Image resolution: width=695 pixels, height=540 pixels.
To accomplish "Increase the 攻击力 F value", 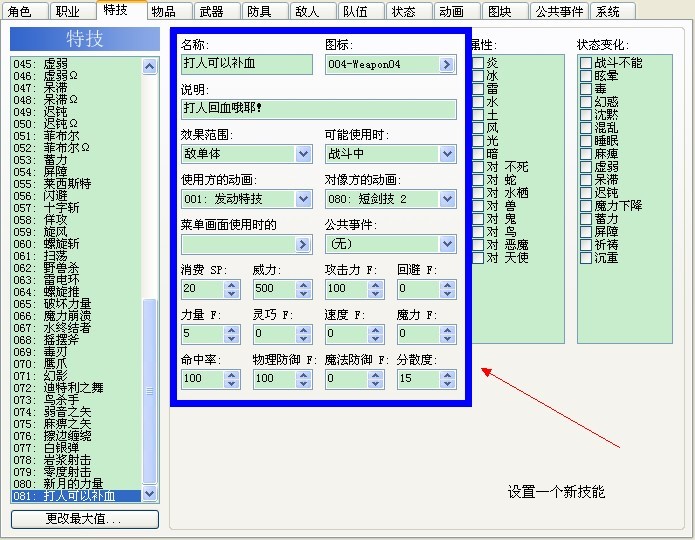I will (x=375, y=285).
